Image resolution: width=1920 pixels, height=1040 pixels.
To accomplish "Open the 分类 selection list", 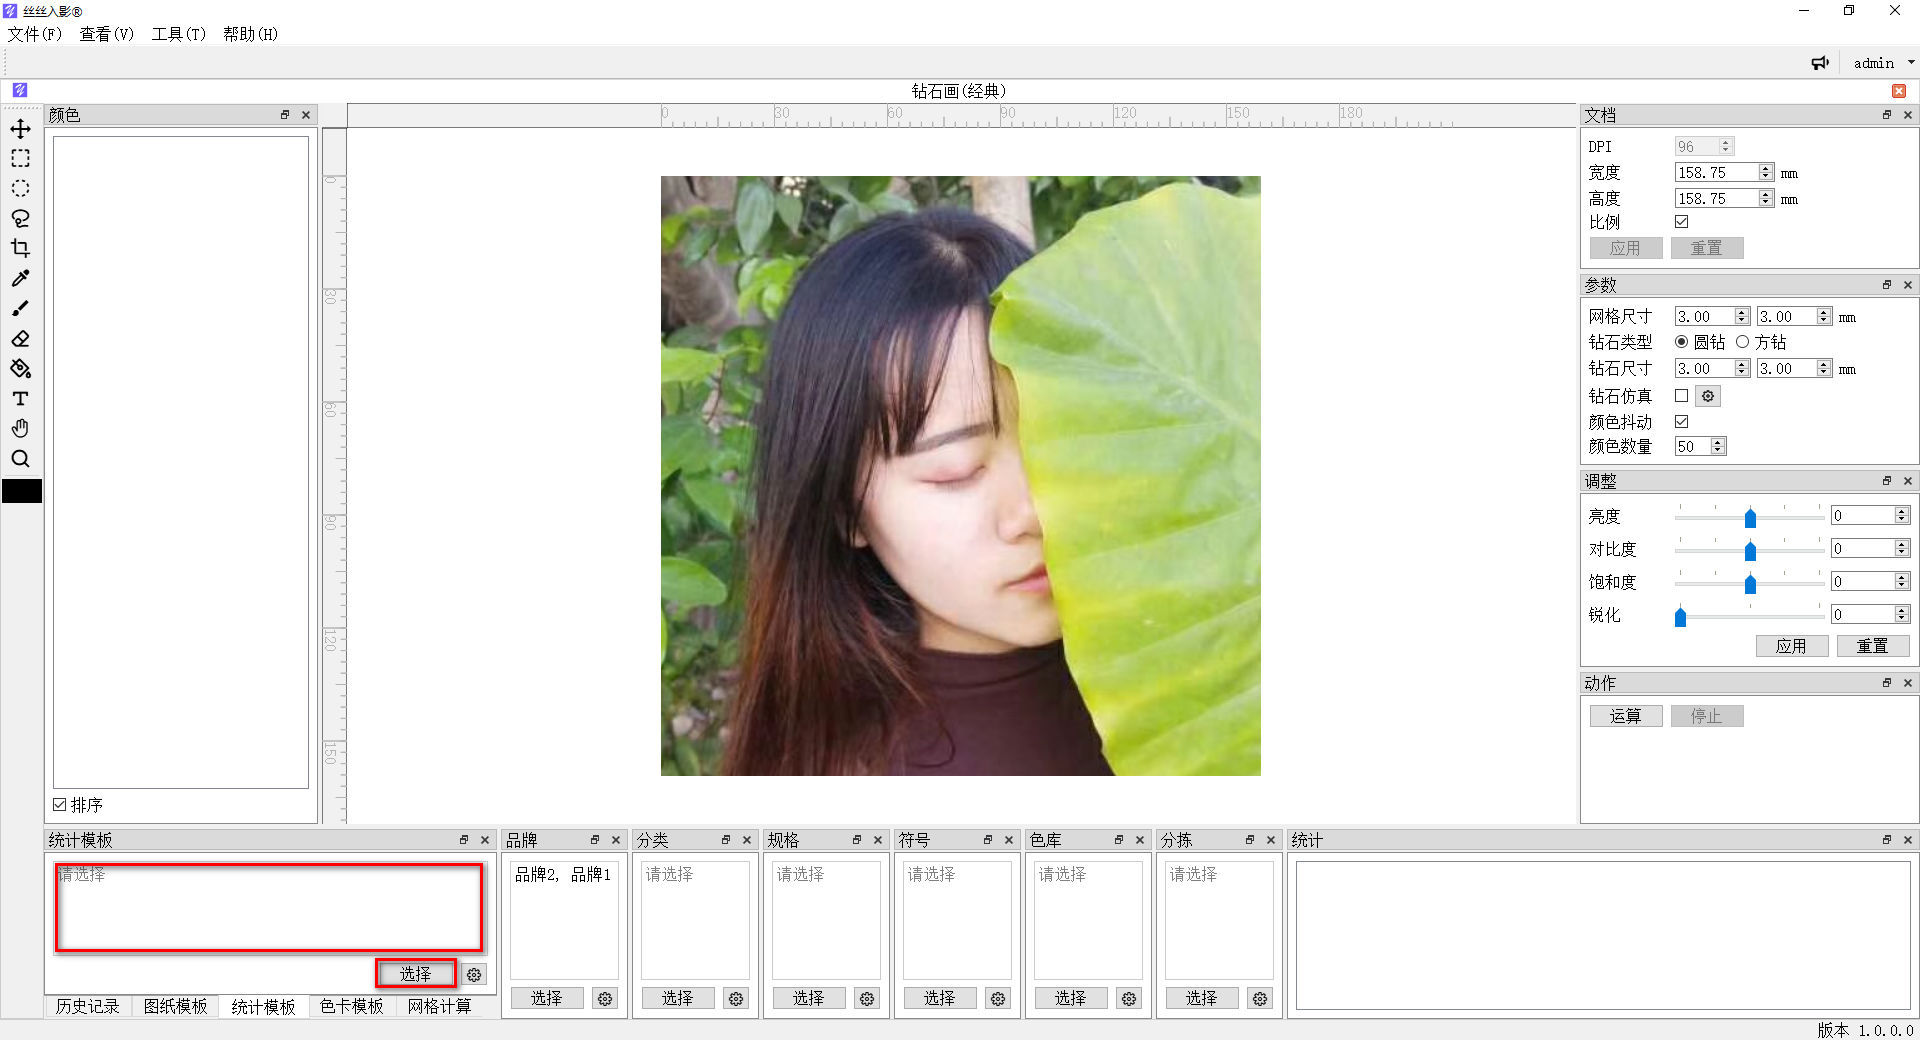I will tap(677, 998).
